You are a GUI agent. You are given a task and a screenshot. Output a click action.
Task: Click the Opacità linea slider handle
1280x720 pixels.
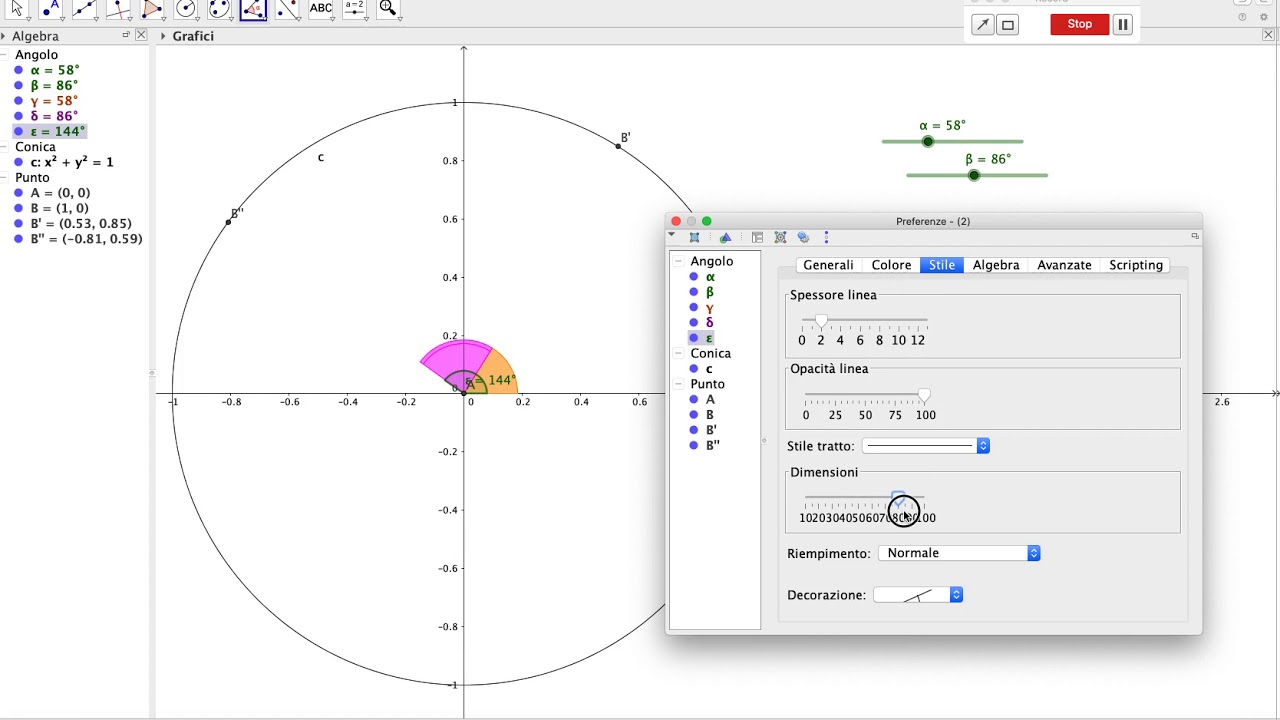coord(924,396)
